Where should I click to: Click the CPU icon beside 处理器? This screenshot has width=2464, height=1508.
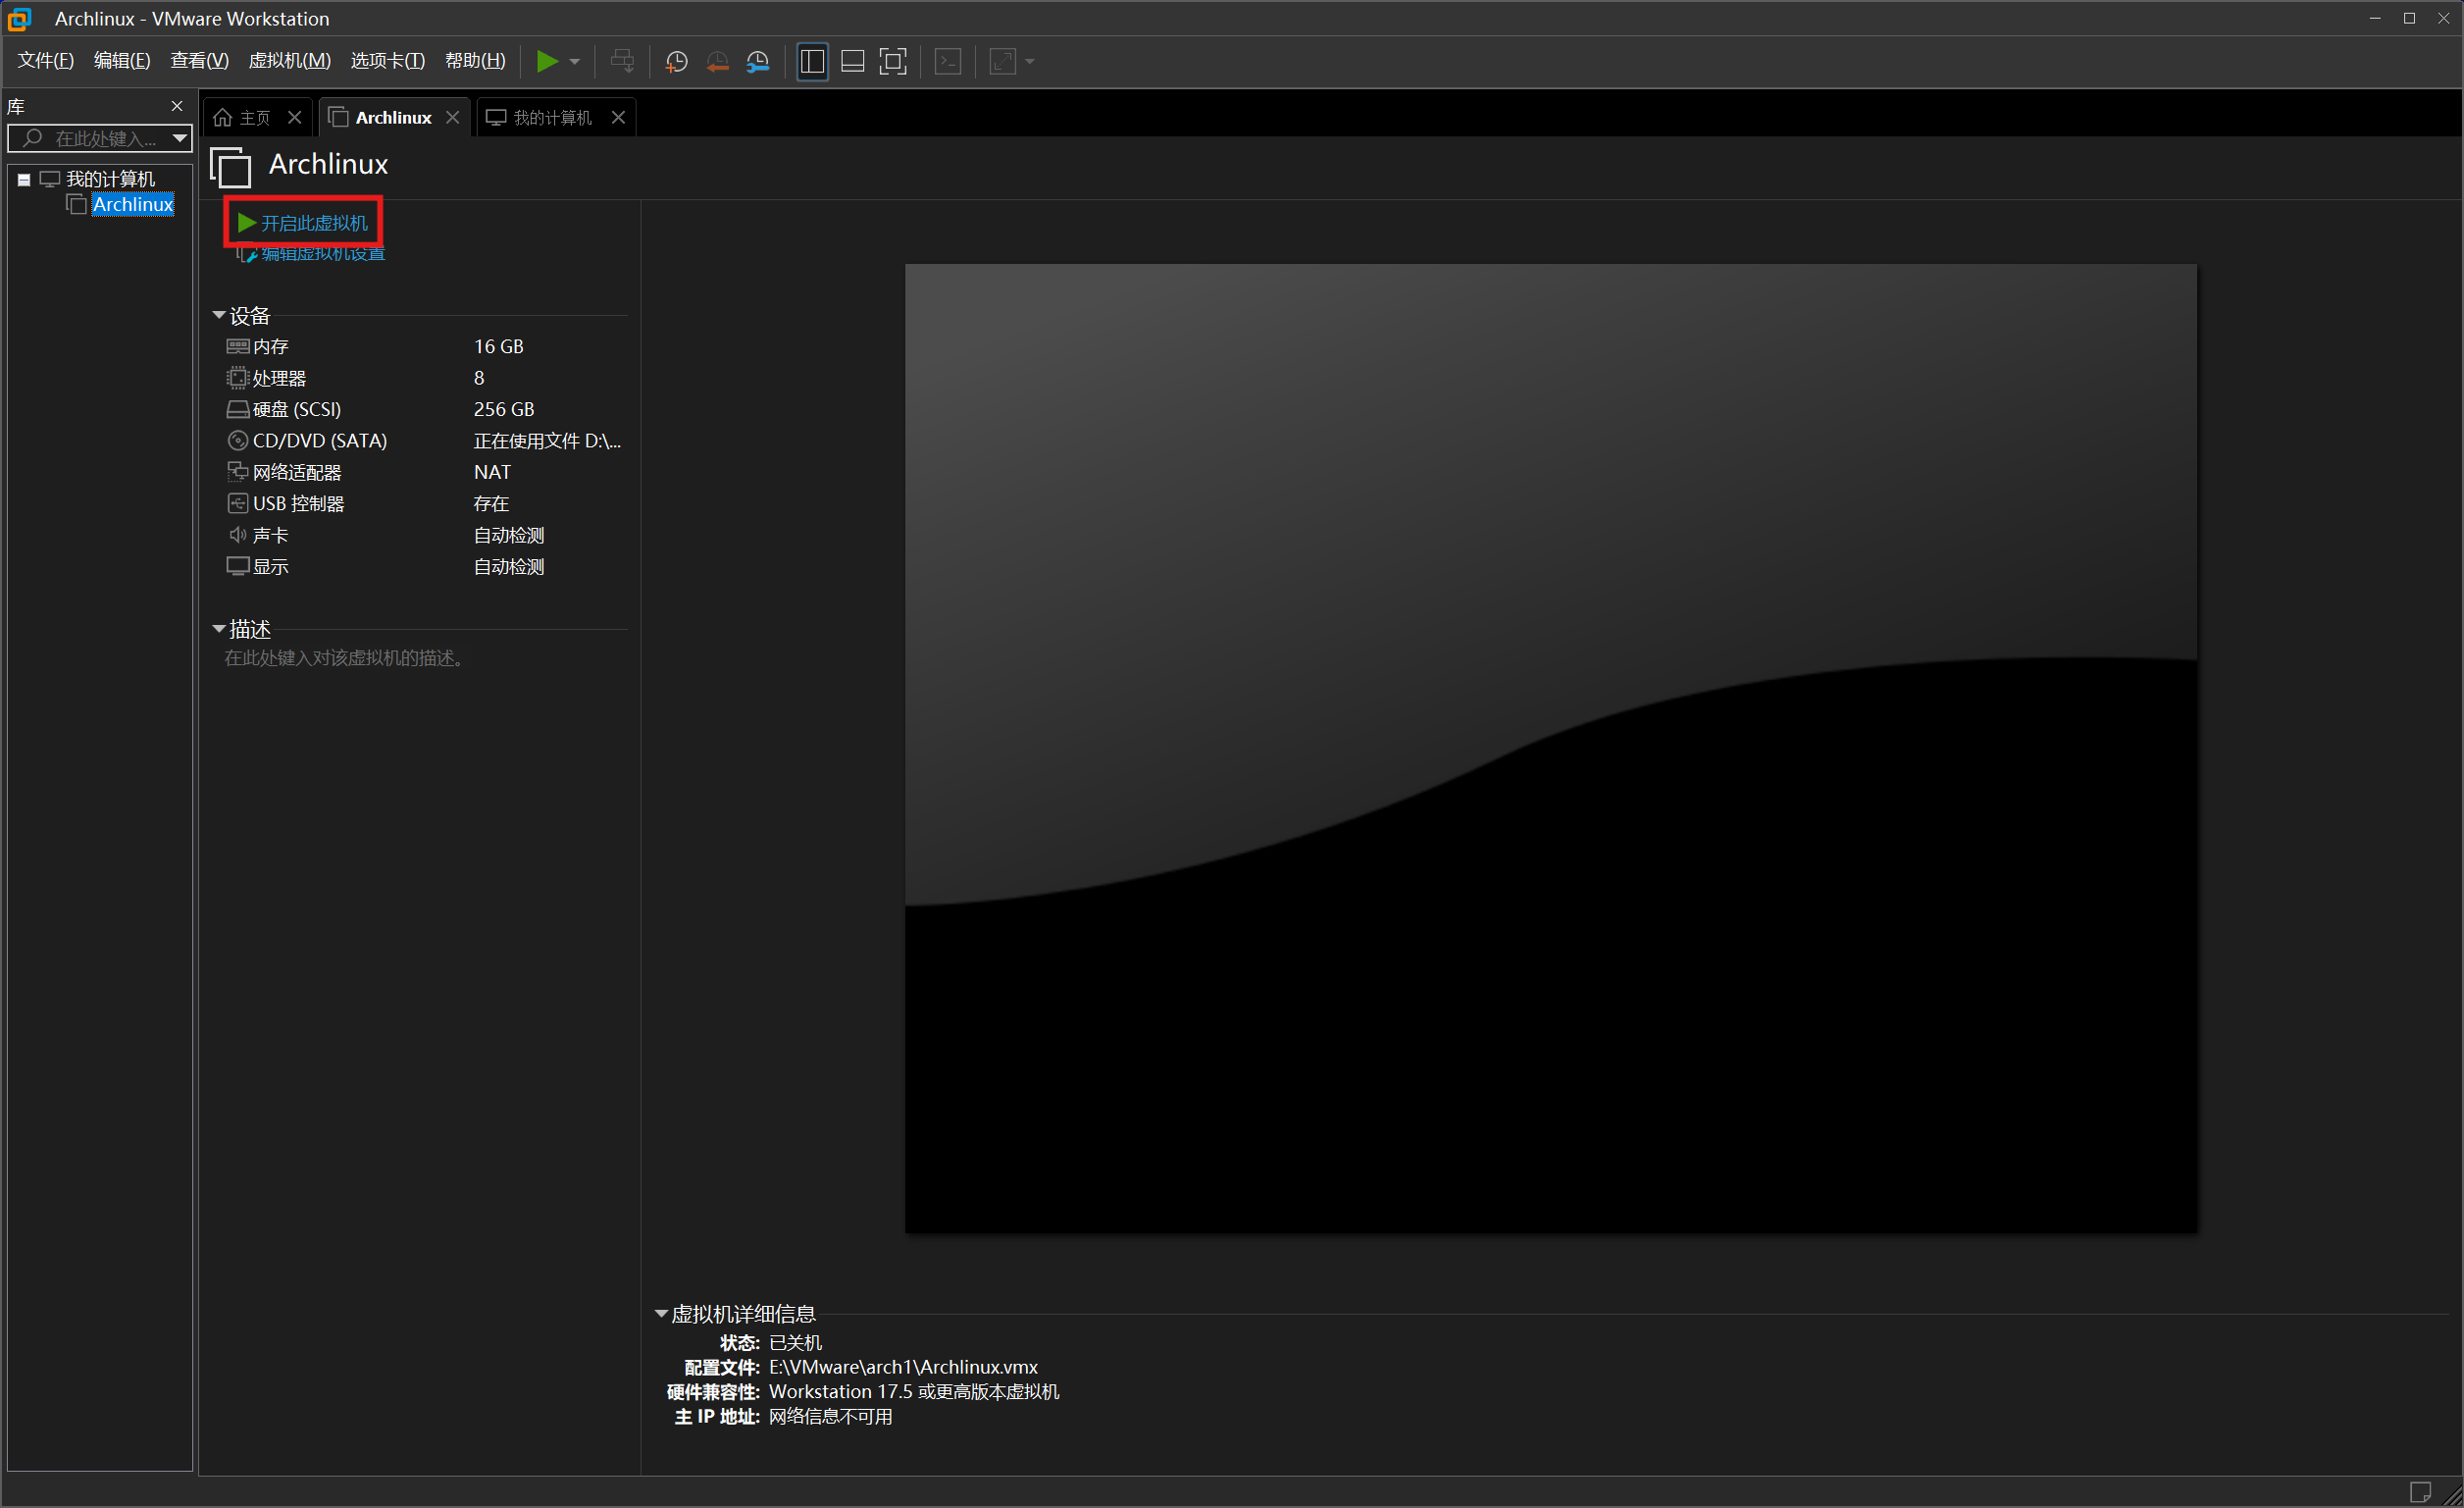(238, 378)
